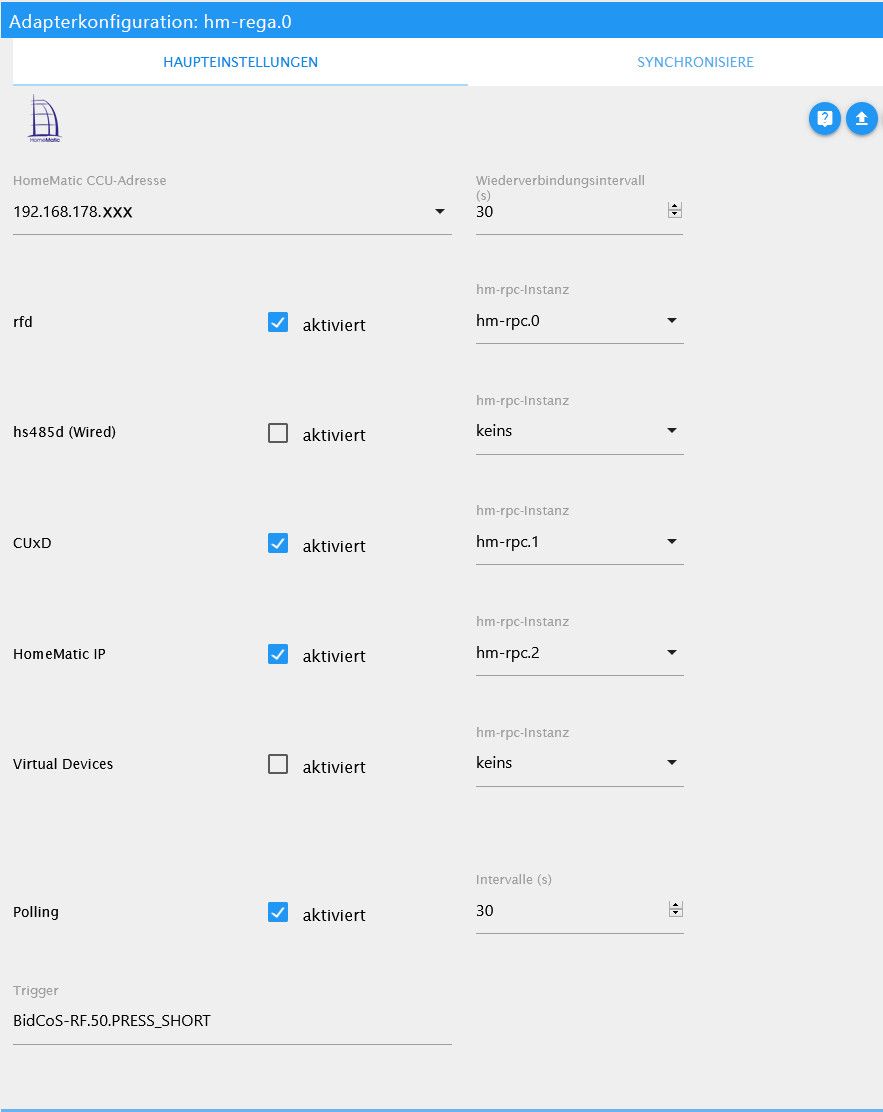This screenshot has height=1112, width=883.
Task: Toggle the HomeMatic IP checkbox
Action: click(278, 654)
